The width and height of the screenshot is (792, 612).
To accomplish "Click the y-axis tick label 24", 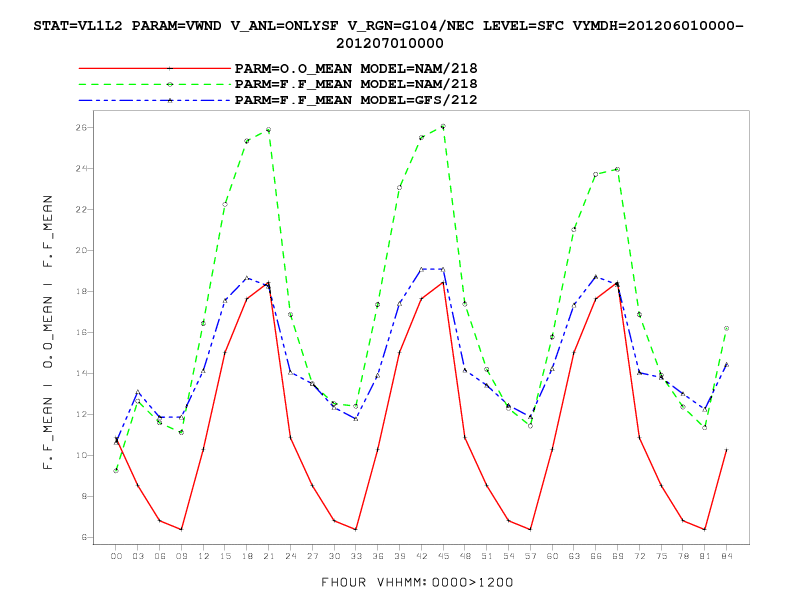I will click(81, 168).
